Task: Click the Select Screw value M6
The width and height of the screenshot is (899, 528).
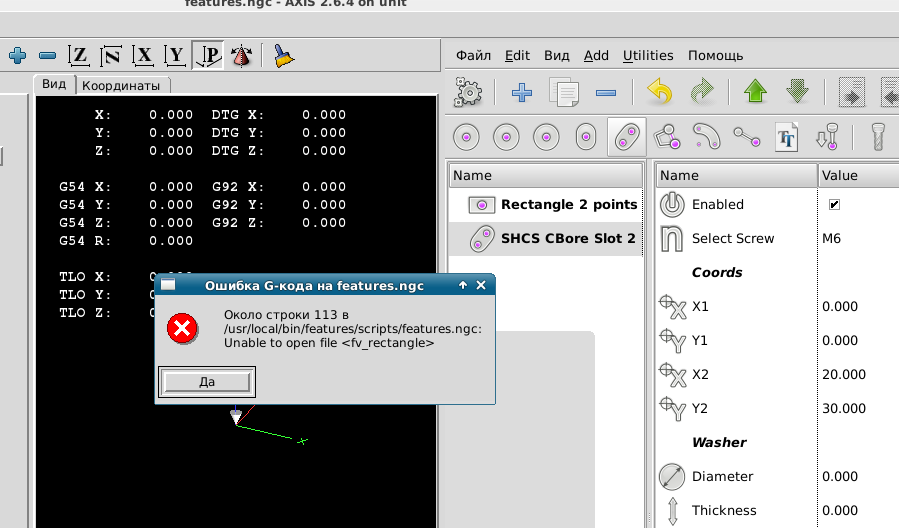Action: (x=831, y=238)
